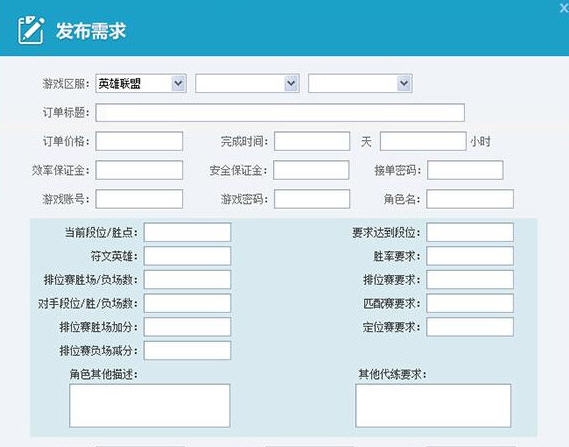This screenshot has width=569, height=447.
Task: Focus the 排位赛要求 input field
Action: [470, 279]
